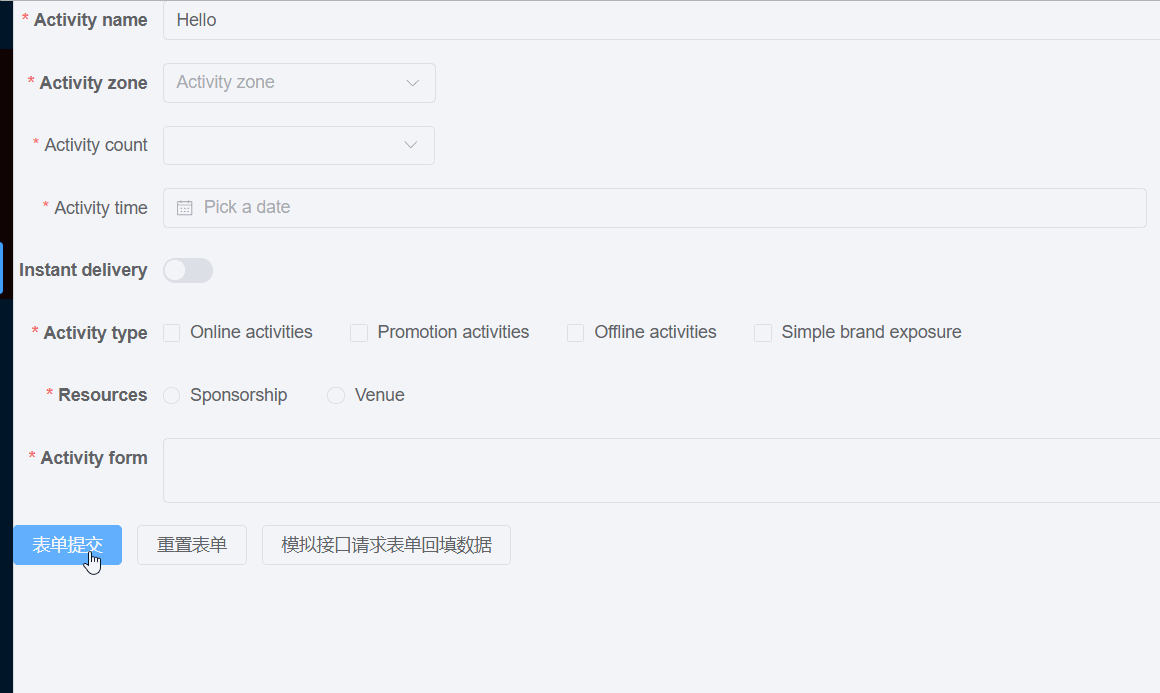1160x693 pixels.
Task: Click the Activity form text area
Action: pos(661,470)
